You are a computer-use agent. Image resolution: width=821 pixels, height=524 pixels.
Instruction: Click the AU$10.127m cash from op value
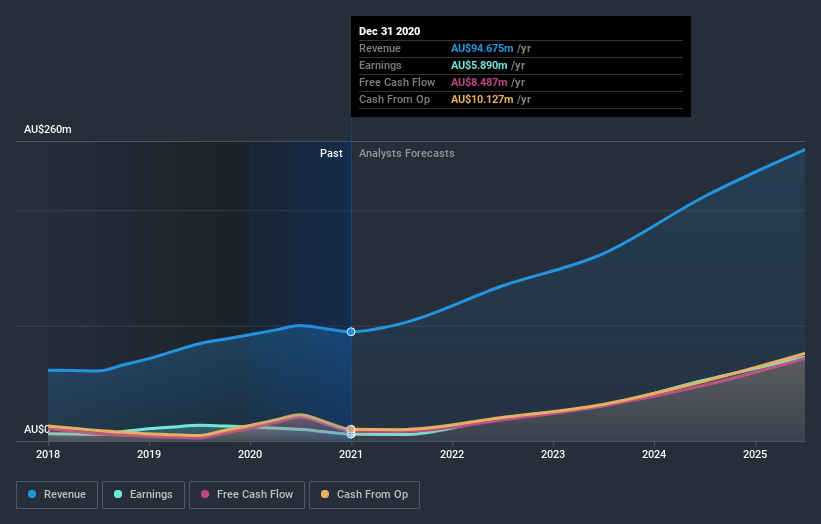pyautogui.click(x=482, y=99)
